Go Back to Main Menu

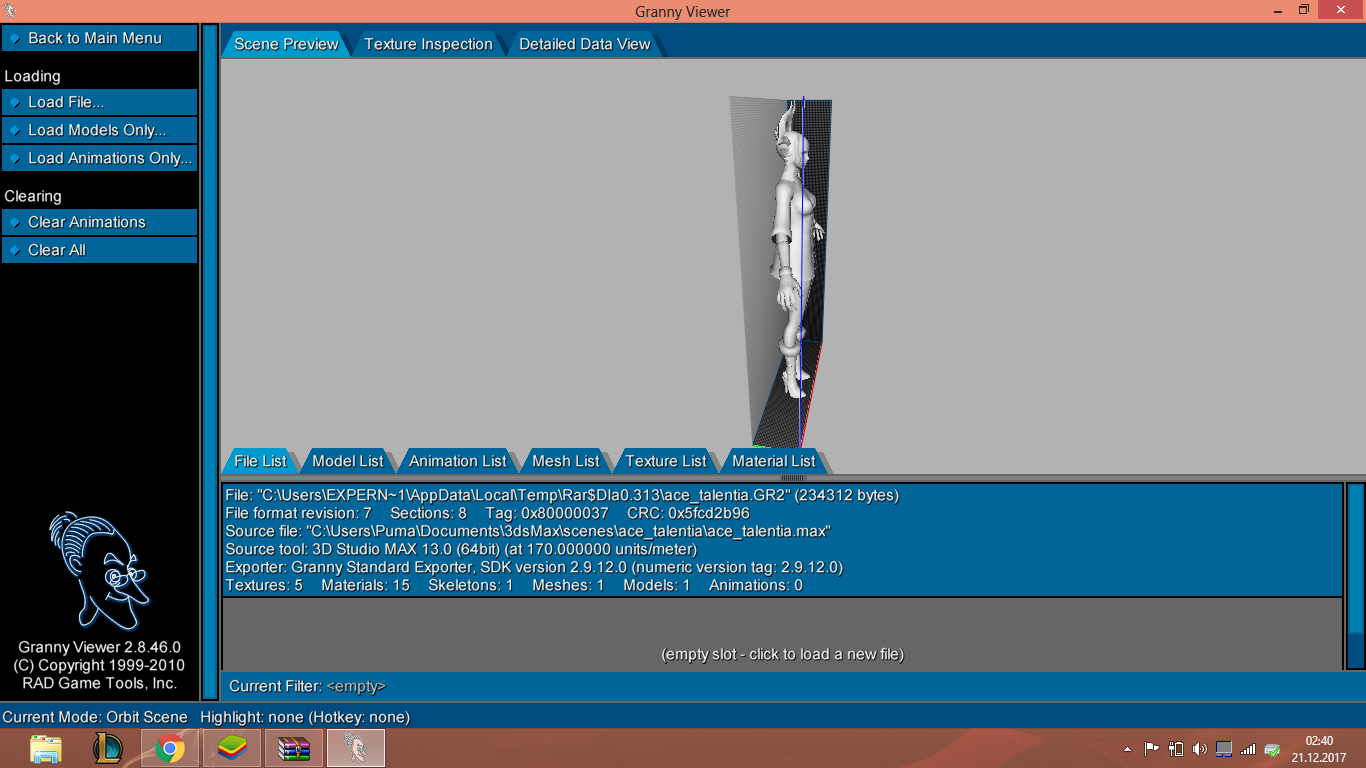tap(99, 38)
